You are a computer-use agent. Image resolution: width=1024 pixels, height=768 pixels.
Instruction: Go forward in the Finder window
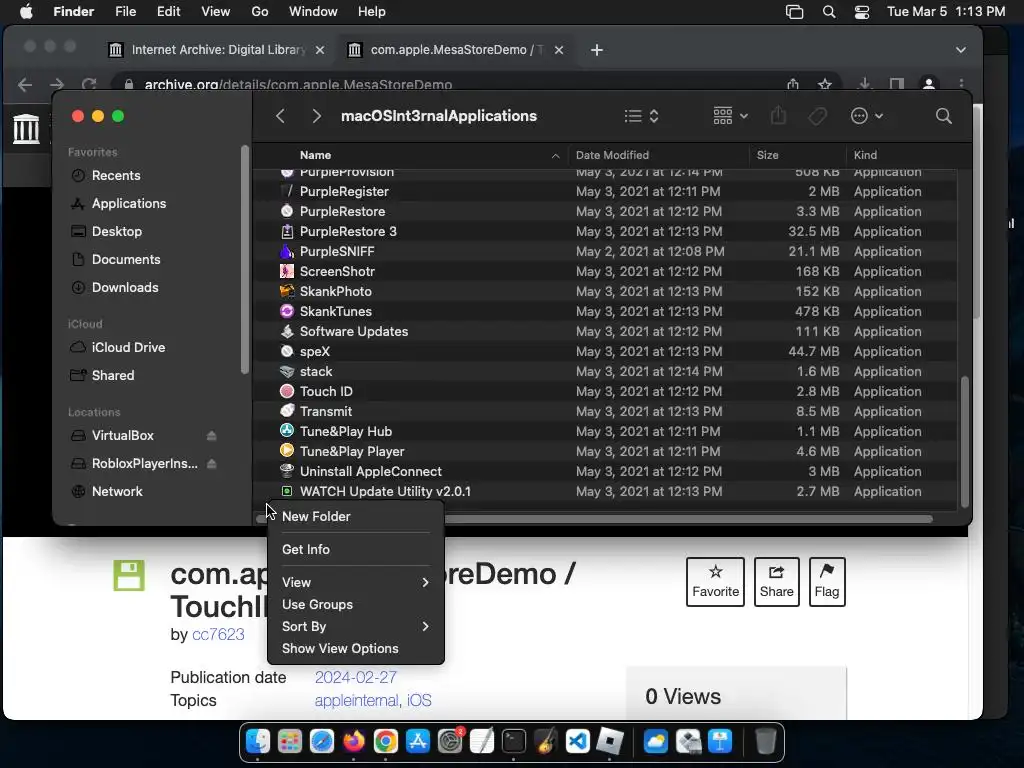[317, 116]
